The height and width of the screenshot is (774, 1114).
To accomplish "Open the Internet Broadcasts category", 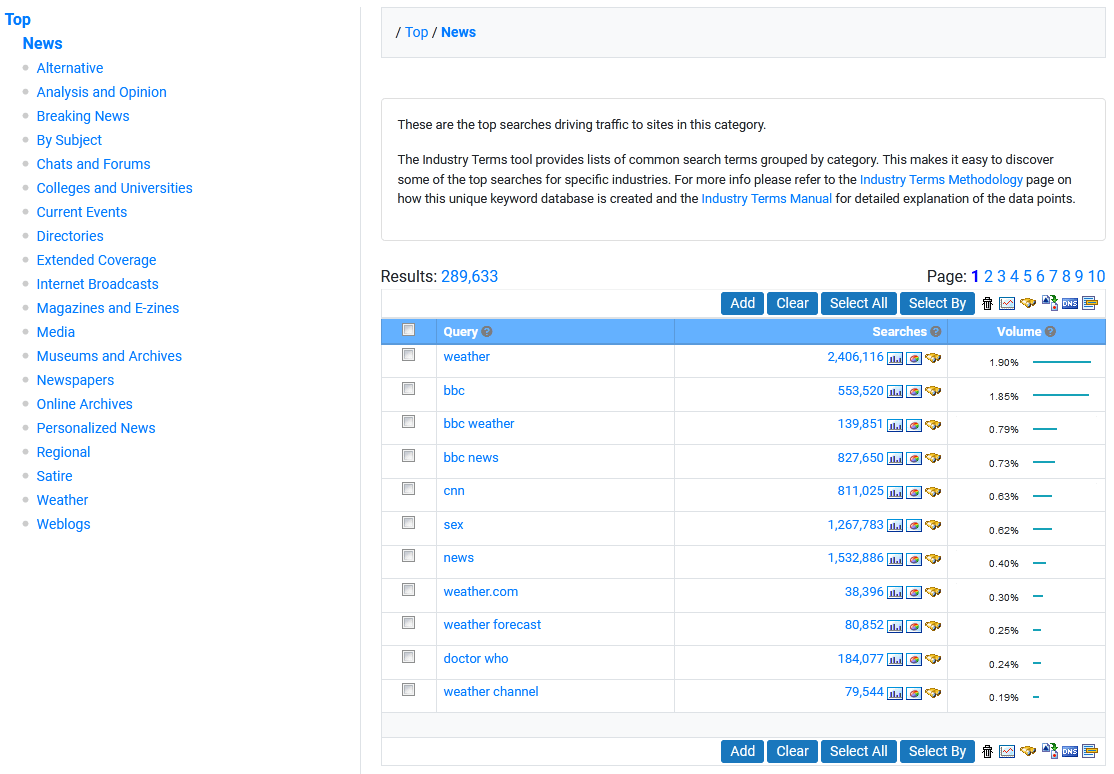I will pos(97,284).
